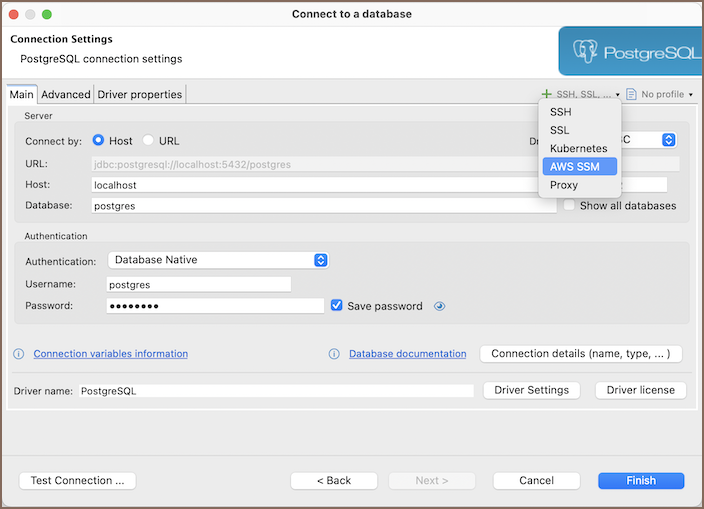This screenshot has height=509, width=704.
Task: Uncheck the Save password checkbox
Action: (x=337, y=306)
